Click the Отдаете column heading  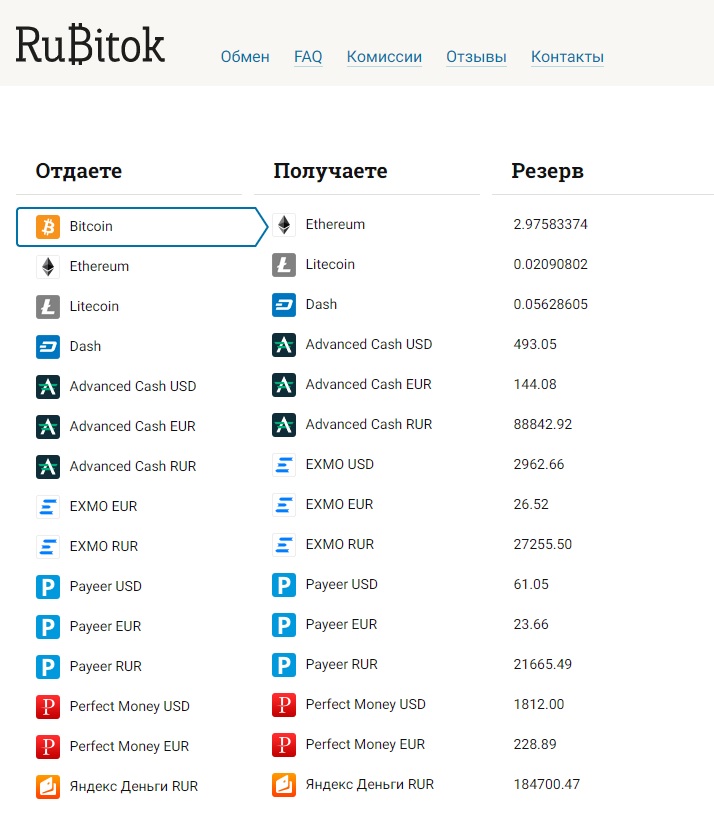(x=79, y=171)
